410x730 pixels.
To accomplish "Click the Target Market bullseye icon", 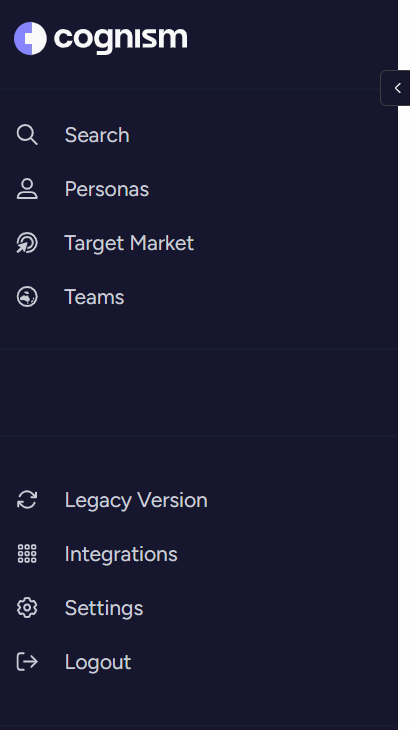I will point(27,243).
